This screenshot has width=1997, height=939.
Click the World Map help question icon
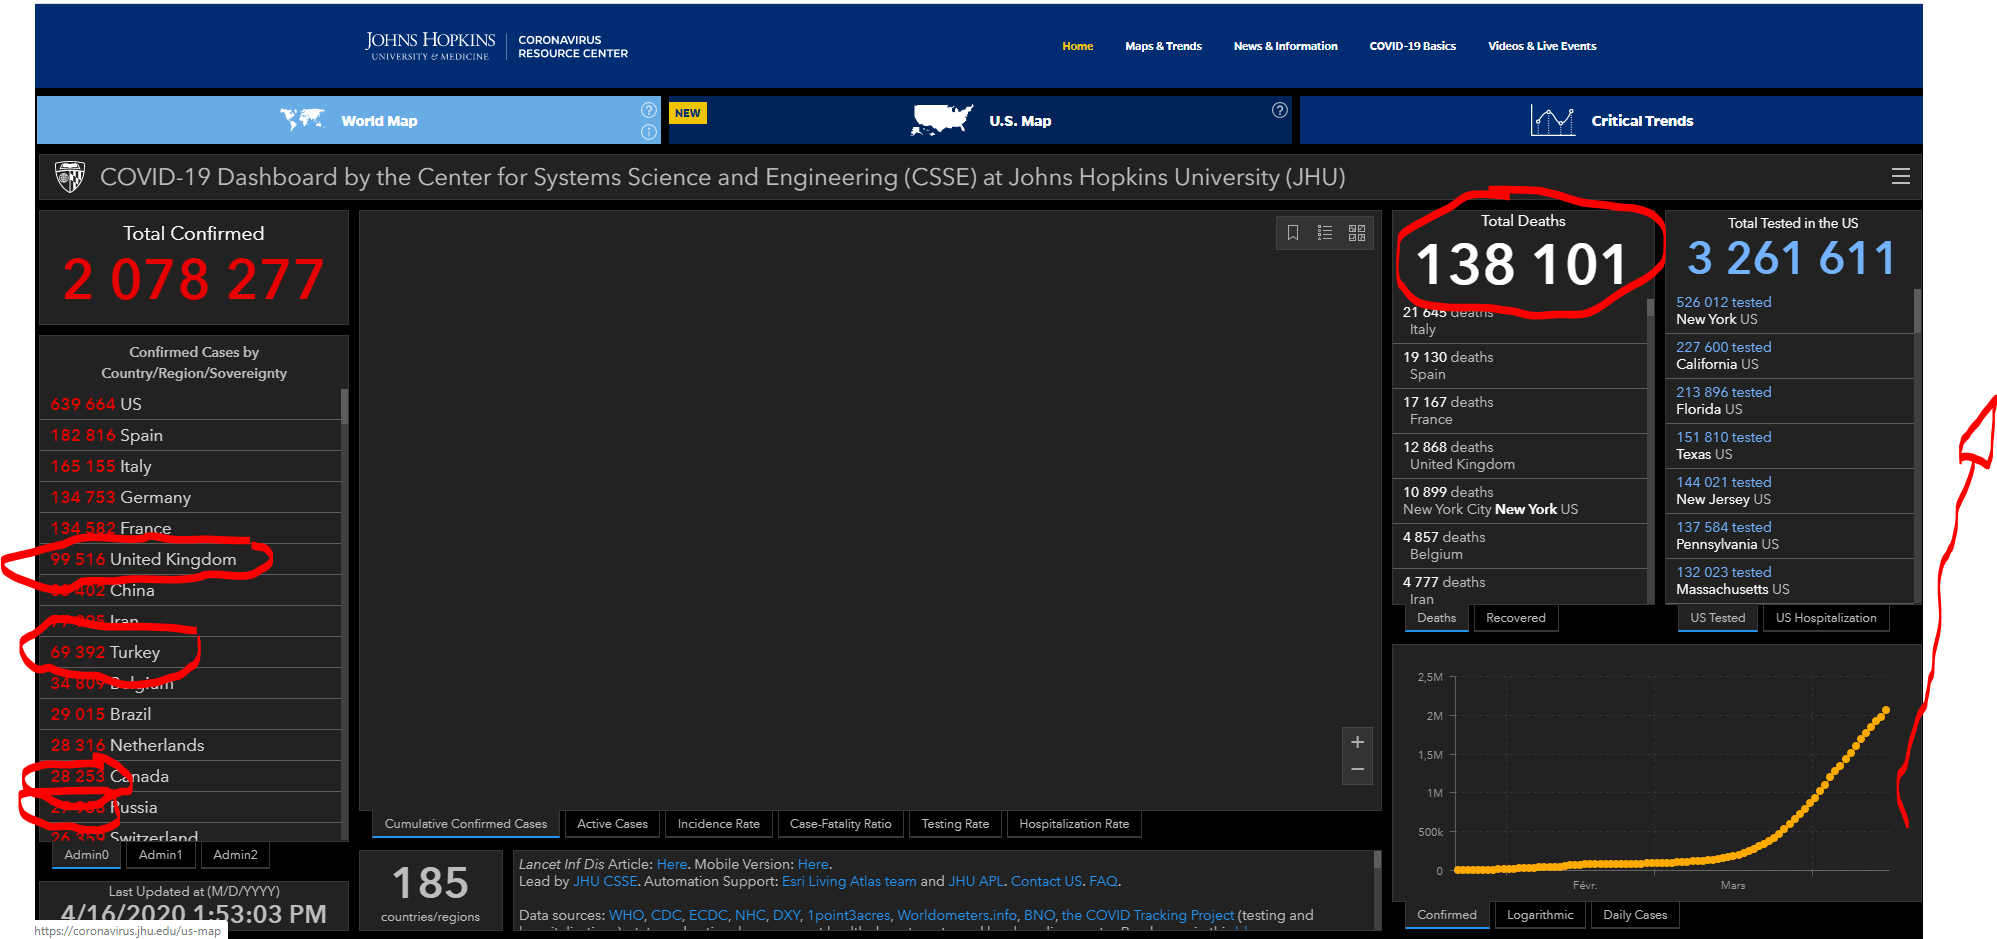[x=649, y=110]
